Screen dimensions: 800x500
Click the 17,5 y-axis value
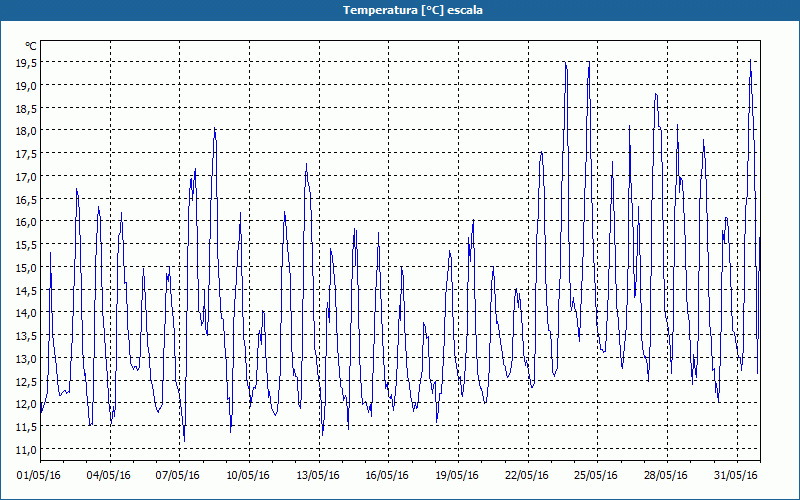click(26, 154)
